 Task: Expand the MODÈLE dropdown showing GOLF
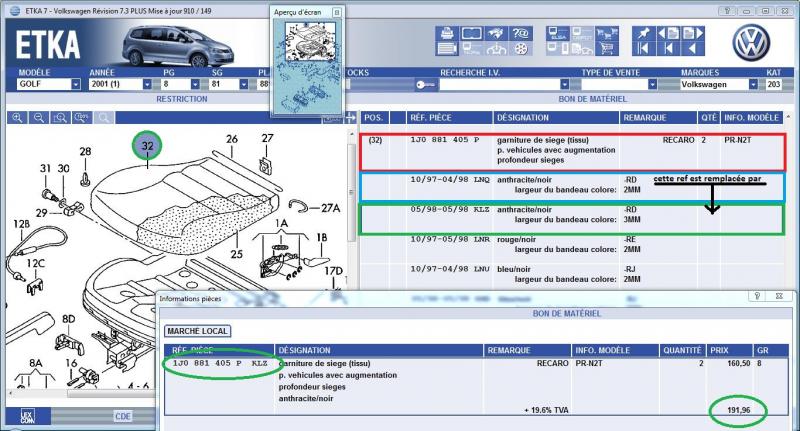pyautogui.click(x=76, y=84)
